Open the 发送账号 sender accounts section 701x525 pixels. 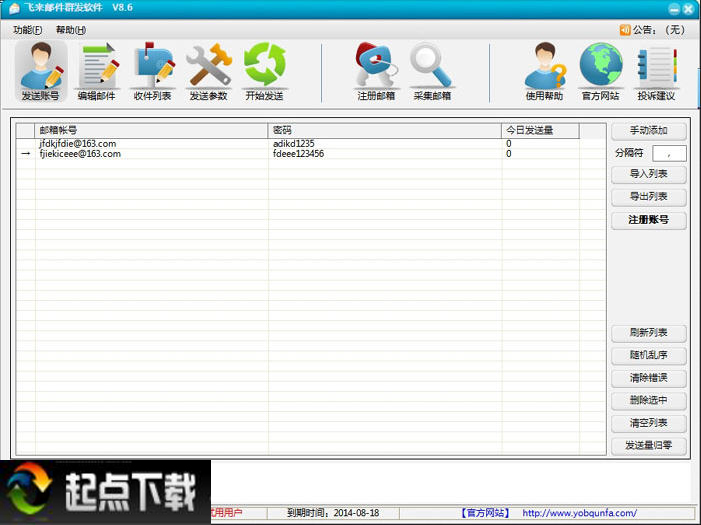click(41, 71)
